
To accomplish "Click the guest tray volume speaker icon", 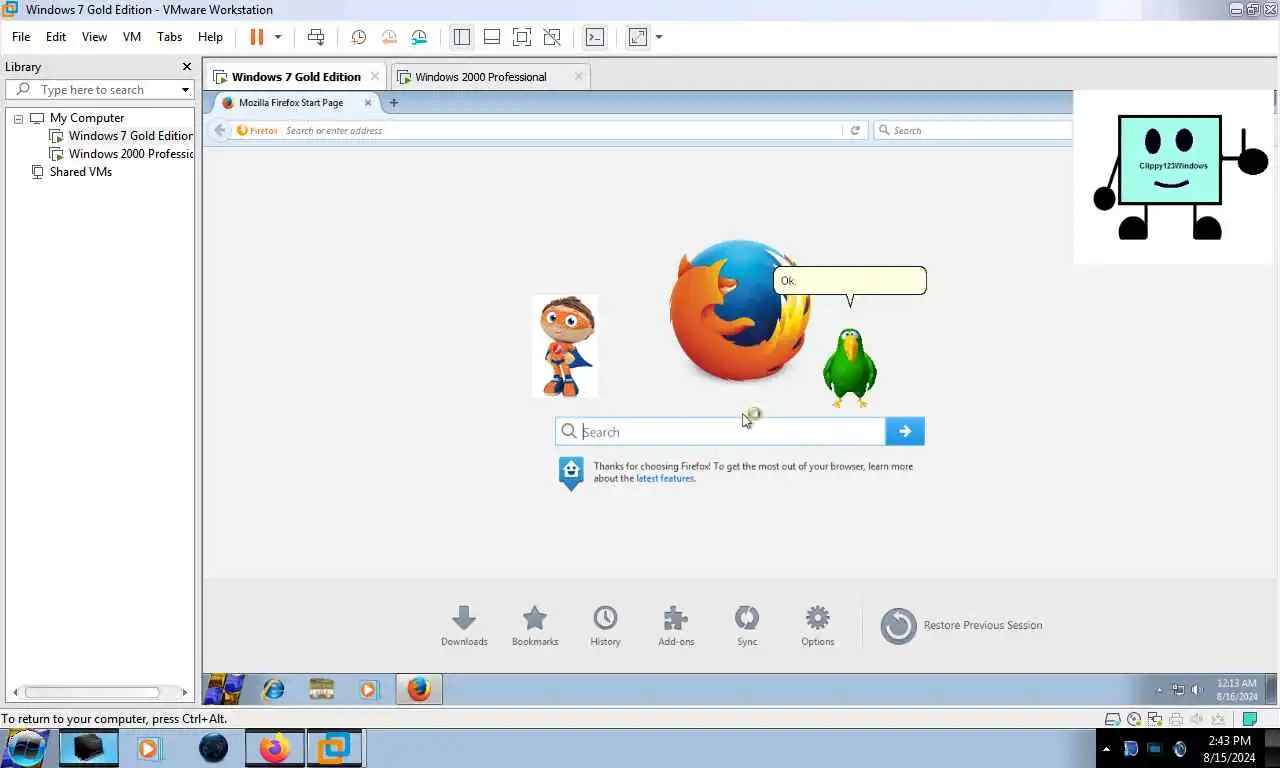I will (1197, 689).
